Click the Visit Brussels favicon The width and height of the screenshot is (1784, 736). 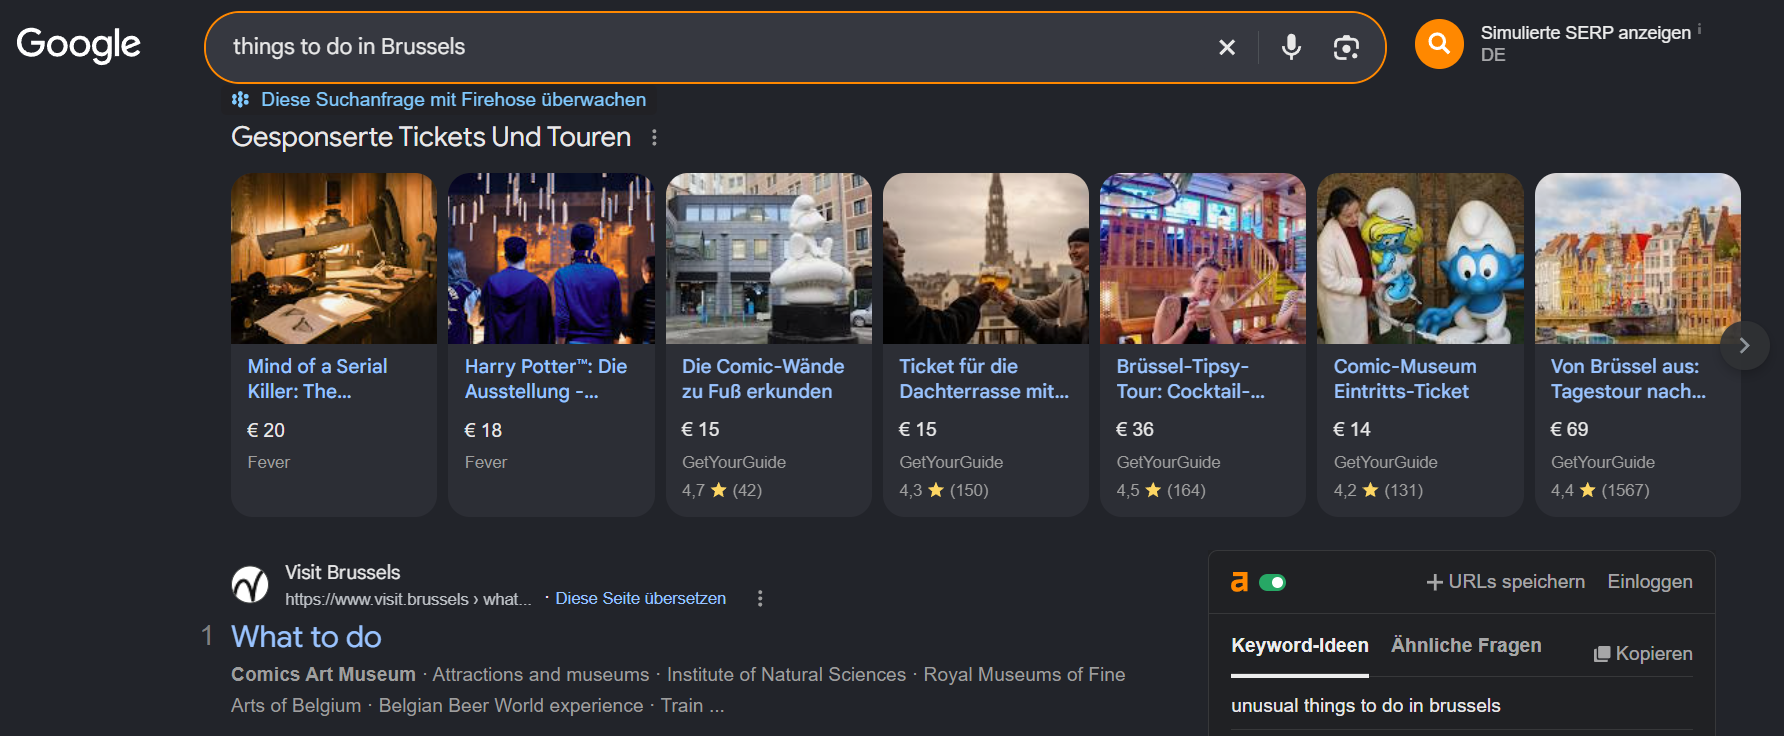coord(250,585)
